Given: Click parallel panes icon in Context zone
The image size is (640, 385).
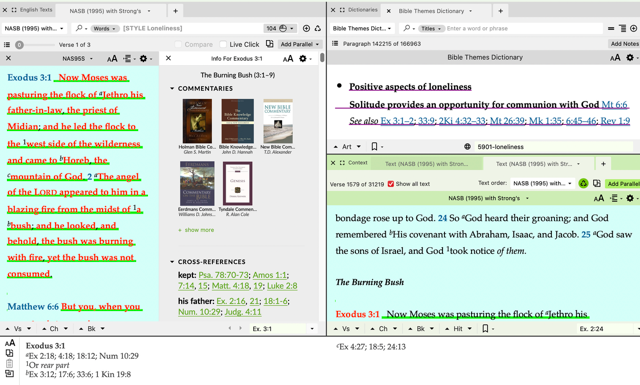Looking at the screenshot, I should (x=597, y=183).
